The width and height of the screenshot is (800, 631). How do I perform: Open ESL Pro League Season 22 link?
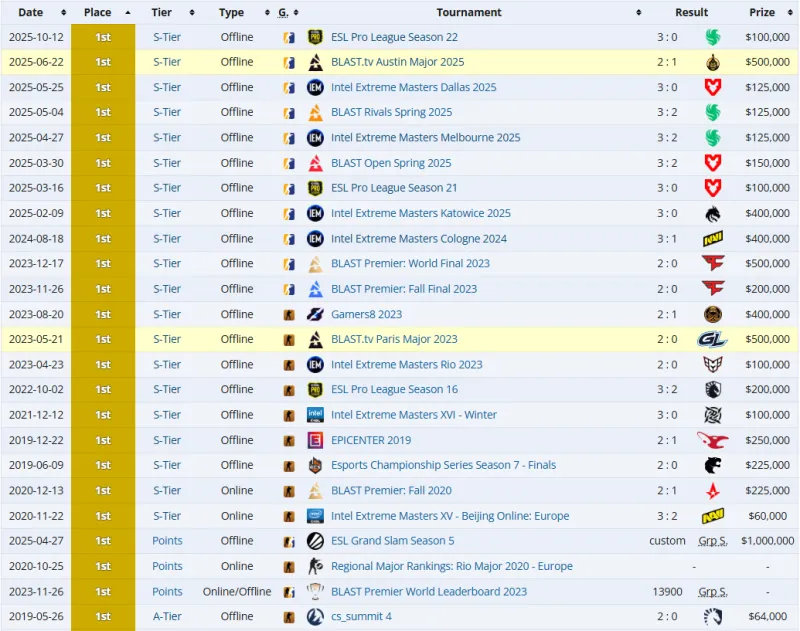click(394, 37)
